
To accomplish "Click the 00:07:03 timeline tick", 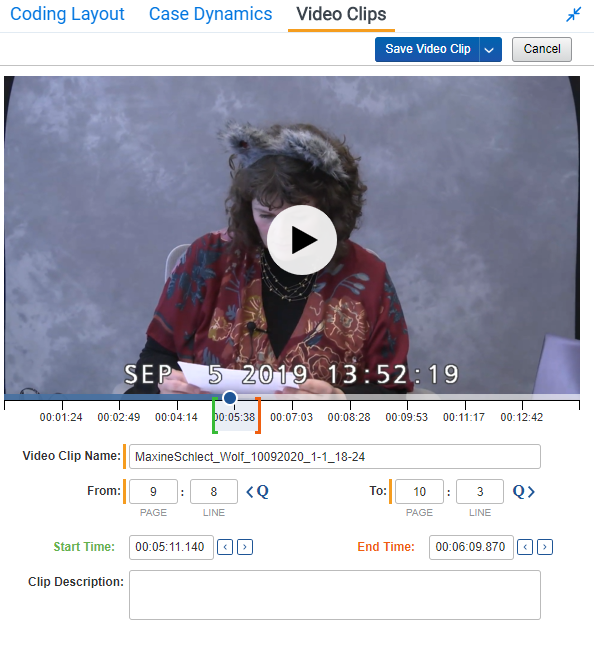I will point(291,417).
